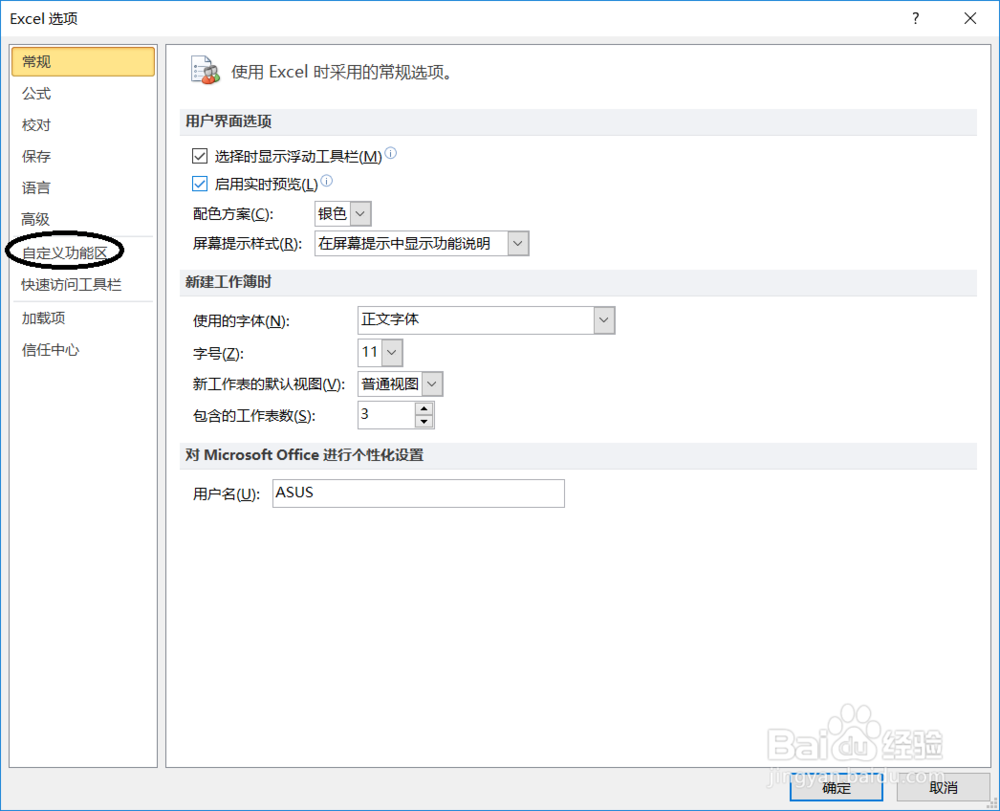Click the Excel general options header icon
This screenshot has width=1000, height=811.
(205, 71)
